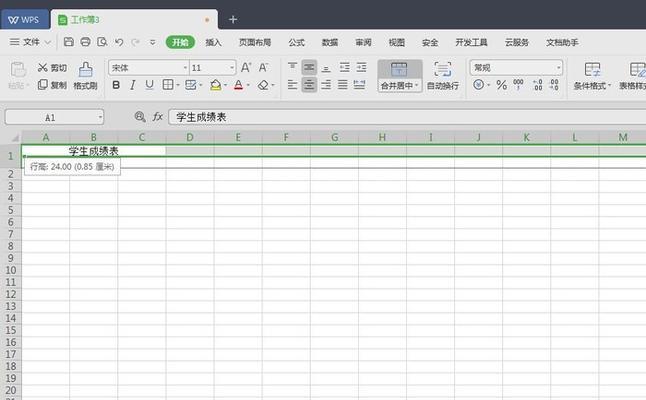
Task: Align text right
Action: tap(326, 85)
